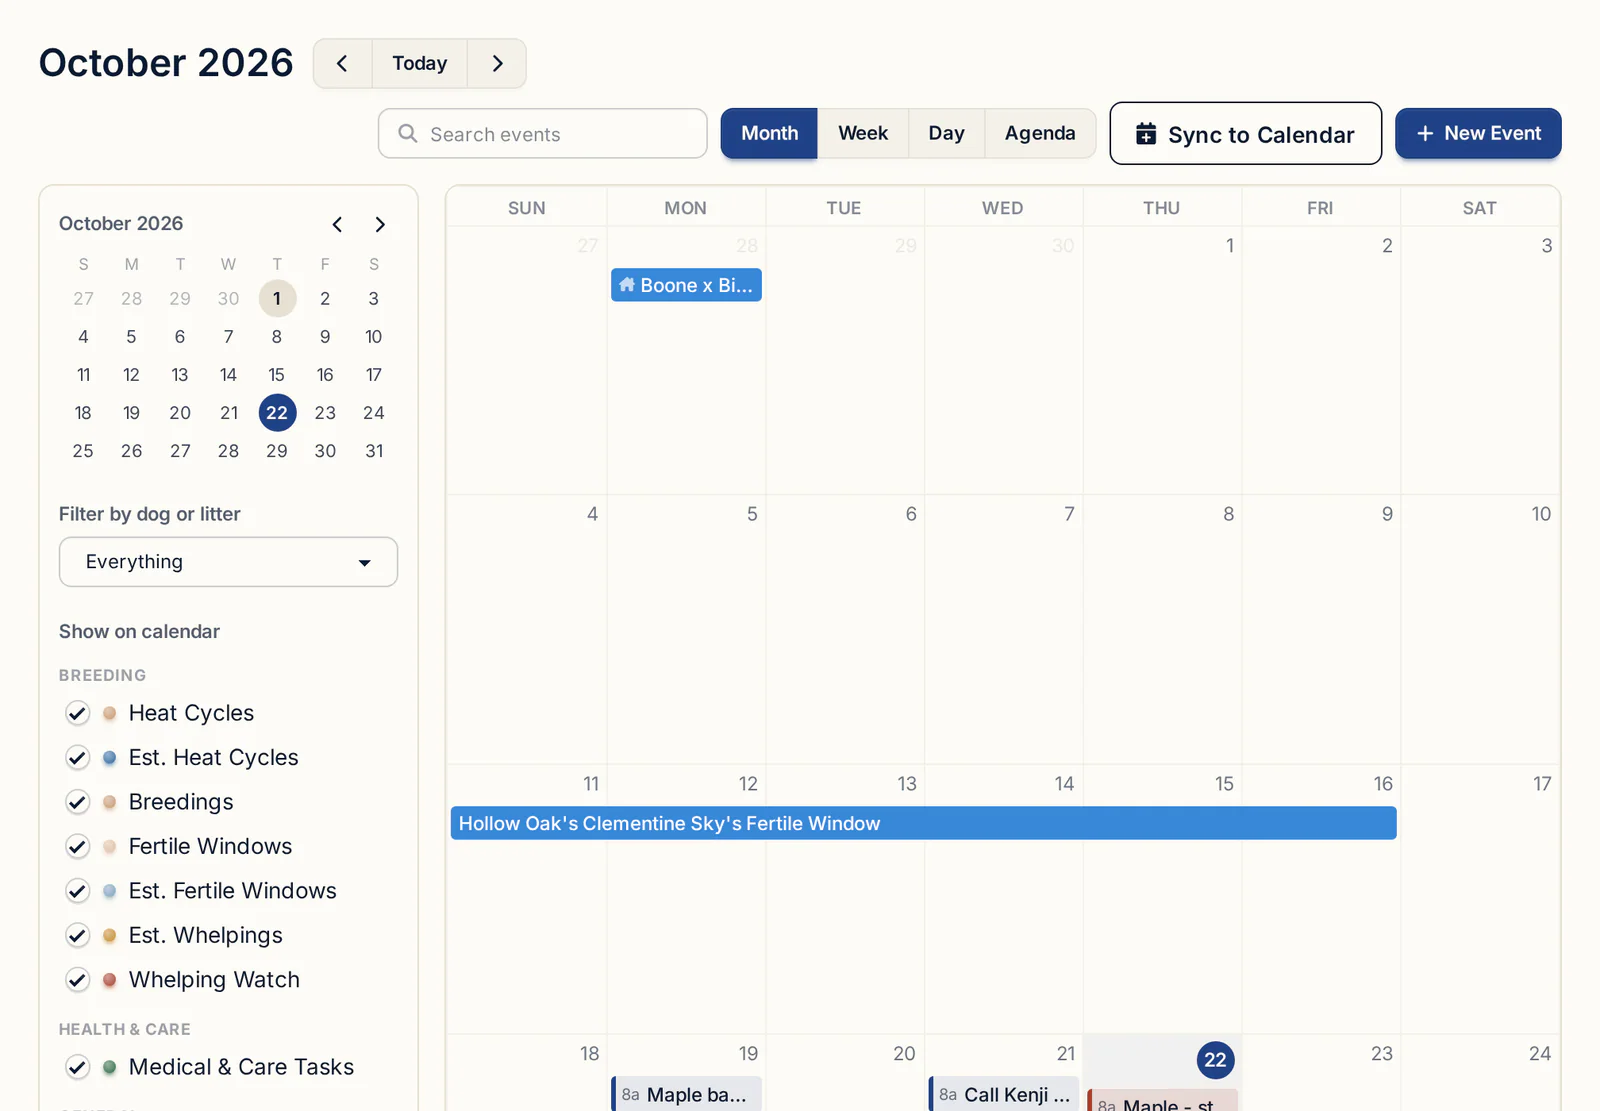Viewport: 1600px width, 1111px height.
Task: Toggle Est. Heat Cycles checkbox
Action: click(x=78, y=758)
